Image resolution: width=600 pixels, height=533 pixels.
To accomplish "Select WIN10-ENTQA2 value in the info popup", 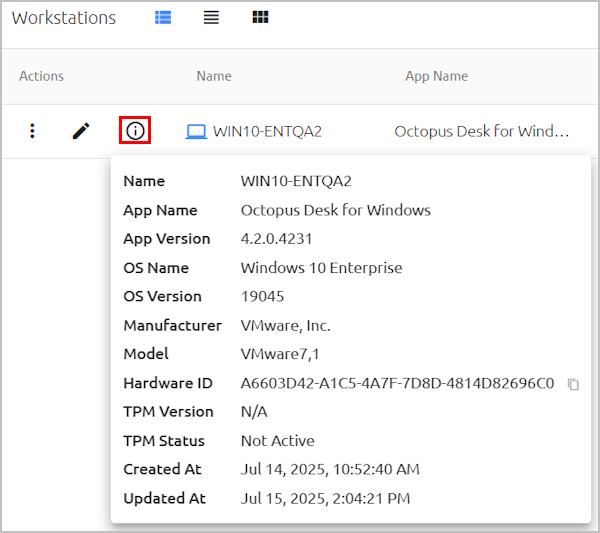I will coord(296,181).
